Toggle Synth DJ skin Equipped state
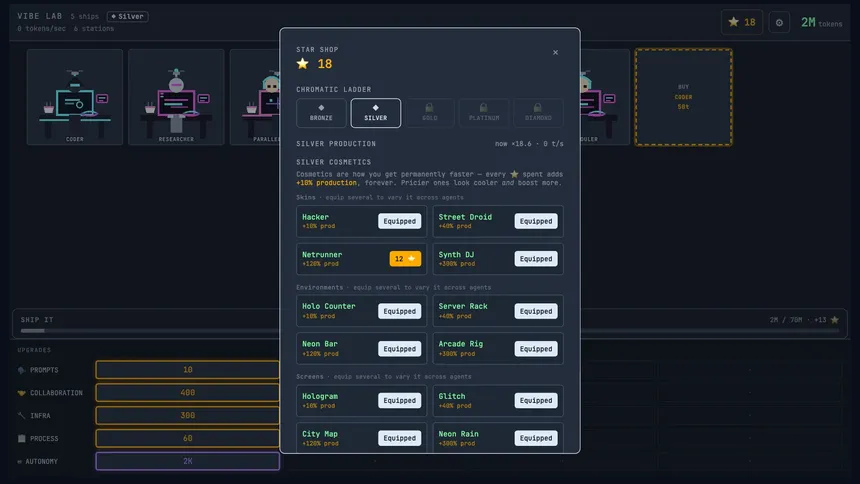This screenshot has width=860, height=484. coord(536,258)
